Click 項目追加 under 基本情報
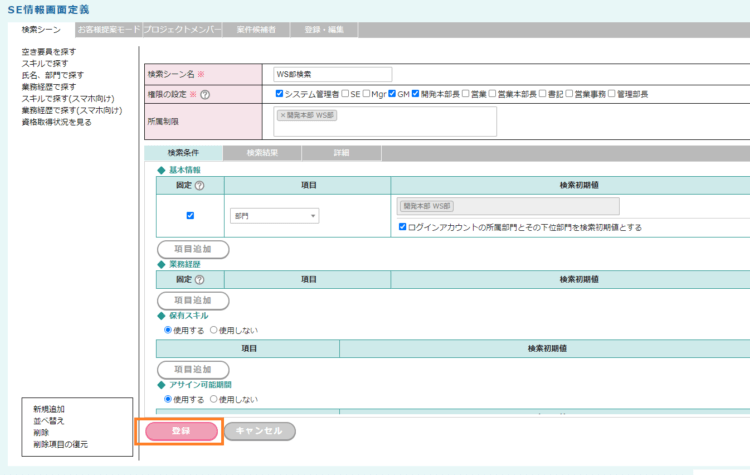 pos(193,249)
